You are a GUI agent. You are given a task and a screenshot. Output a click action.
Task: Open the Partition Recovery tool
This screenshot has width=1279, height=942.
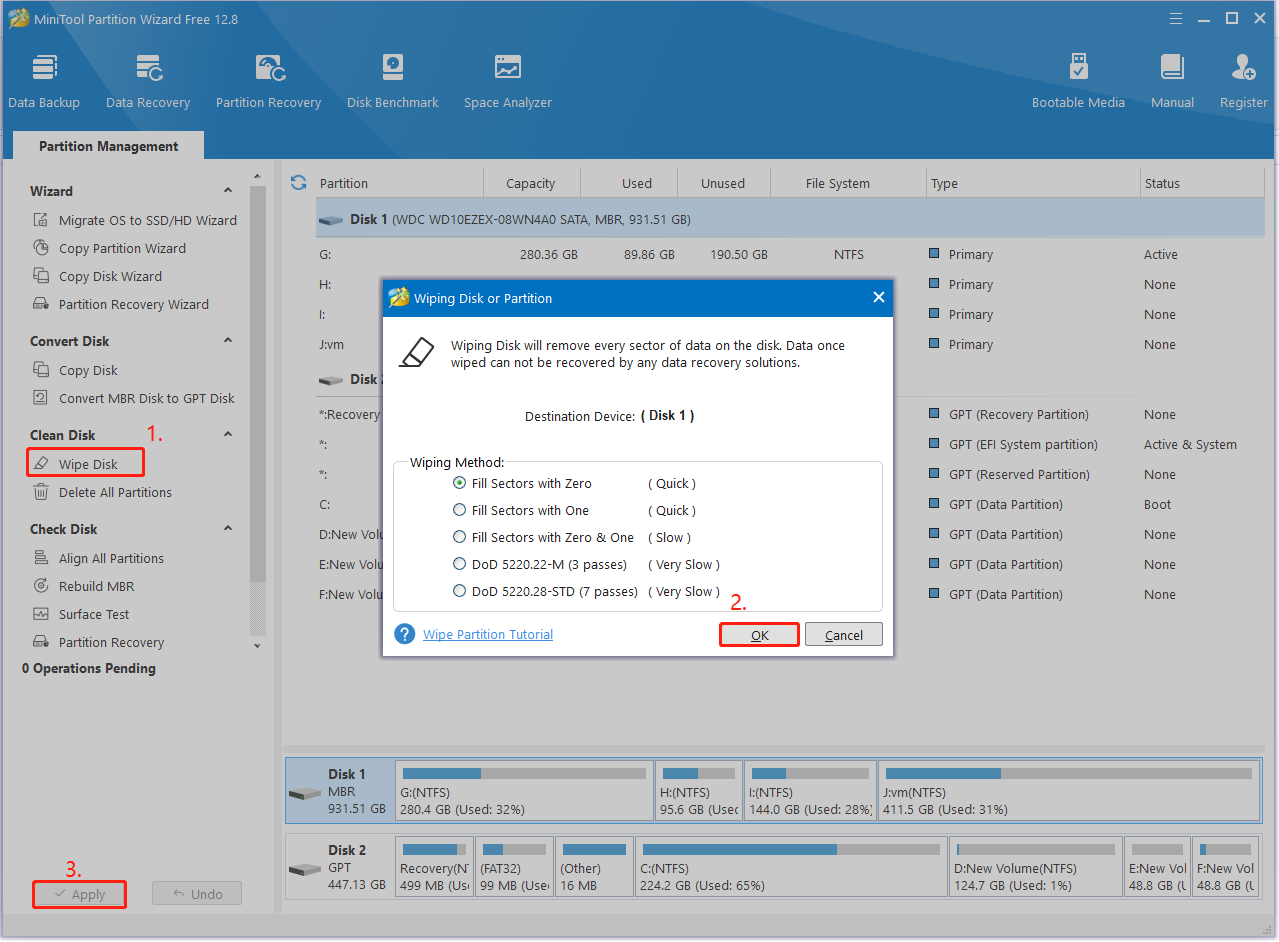click(x=268, y=78)
